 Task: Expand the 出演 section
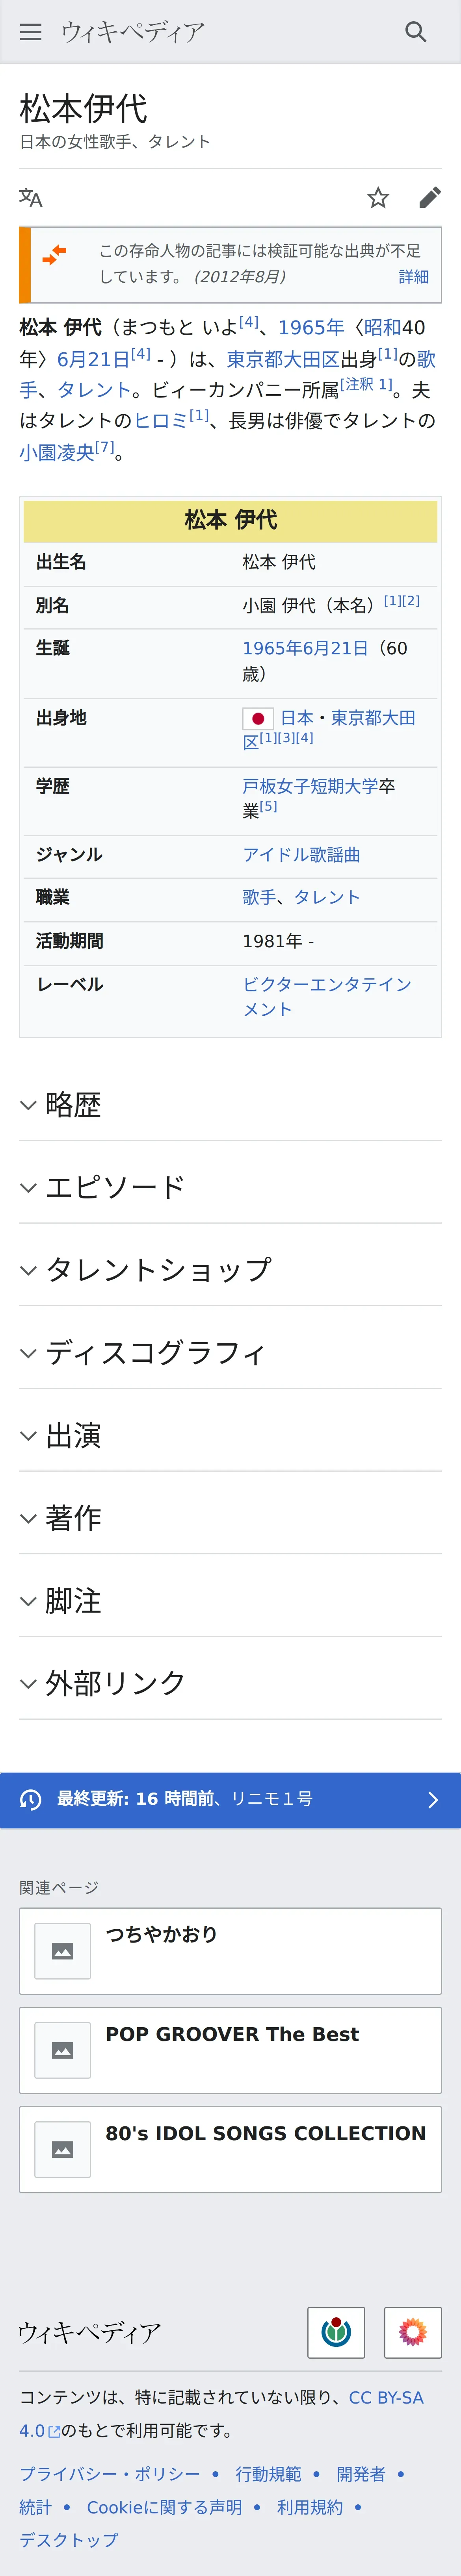[230, 1435]
